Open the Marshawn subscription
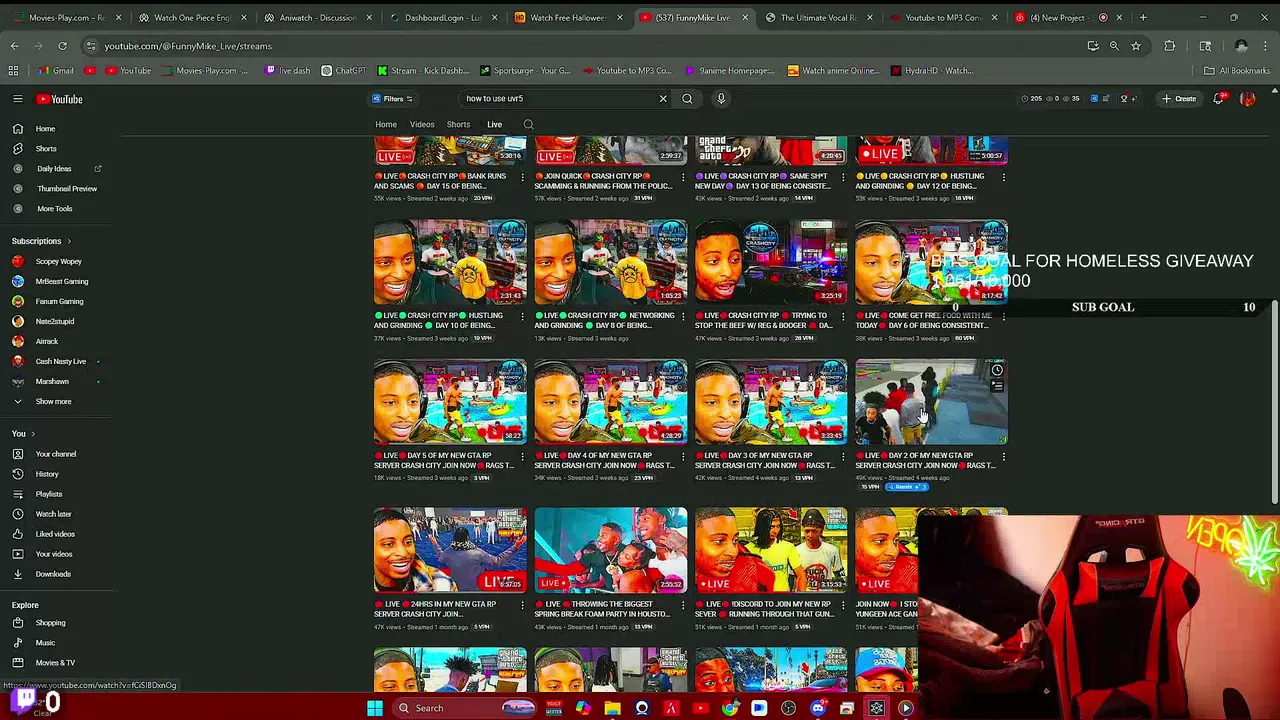1280x720 pixels. pyautogui.click(x=52, y=381)
